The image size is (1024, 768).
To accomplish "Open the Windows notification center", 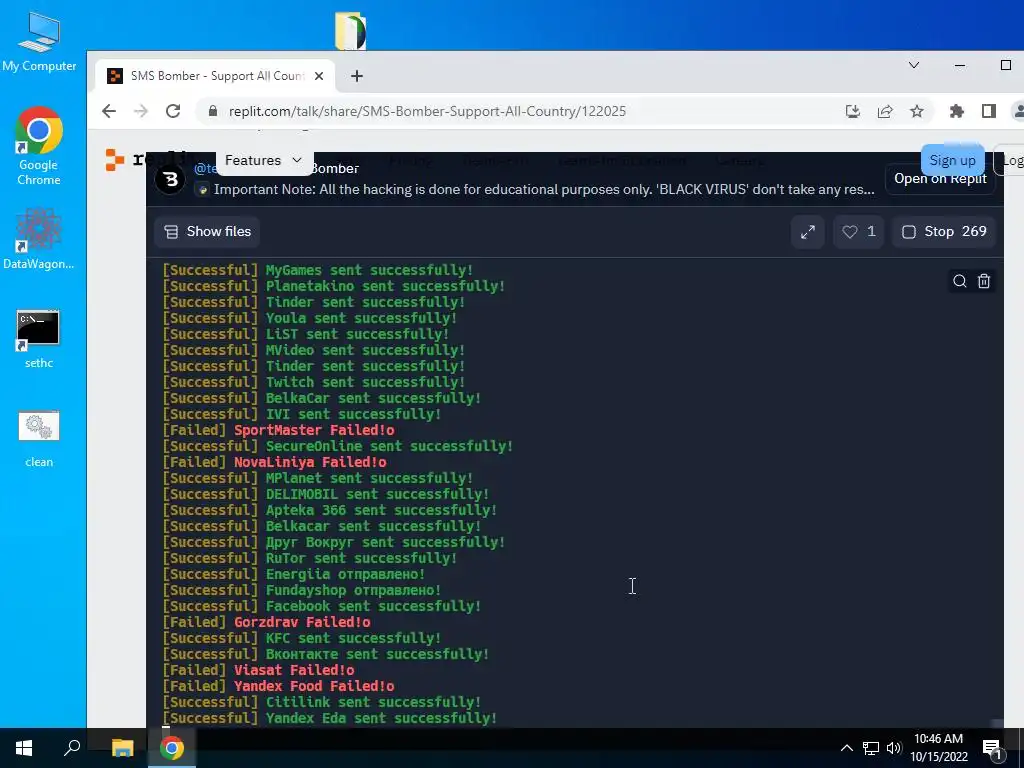I will coord(992,748).
